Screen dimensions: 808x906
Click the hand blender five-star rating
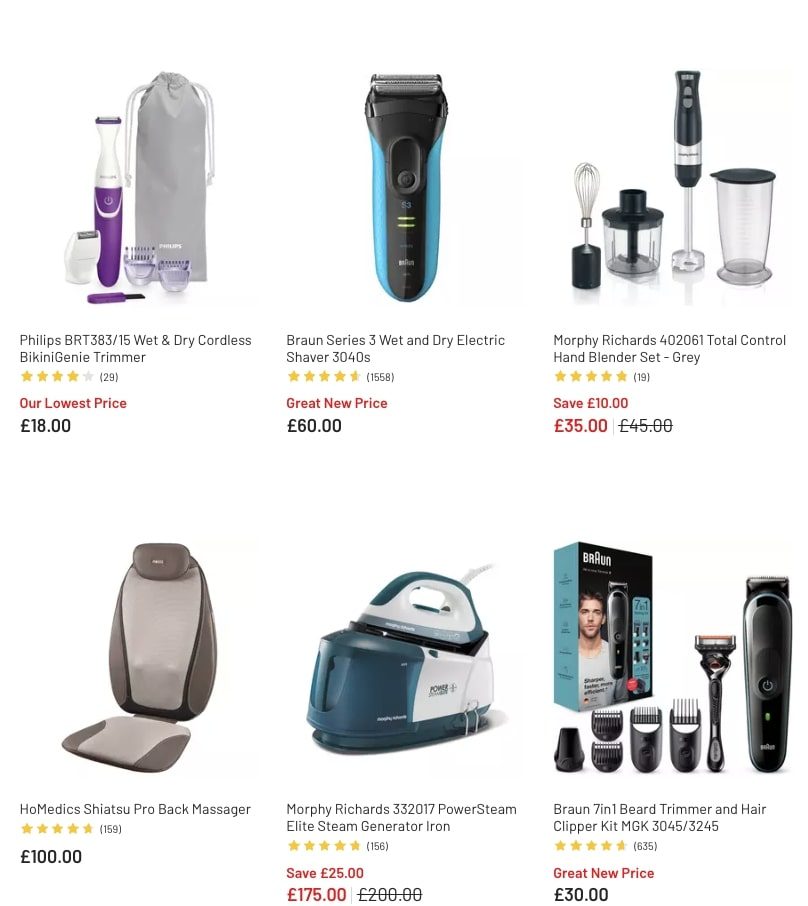point(591,377)
